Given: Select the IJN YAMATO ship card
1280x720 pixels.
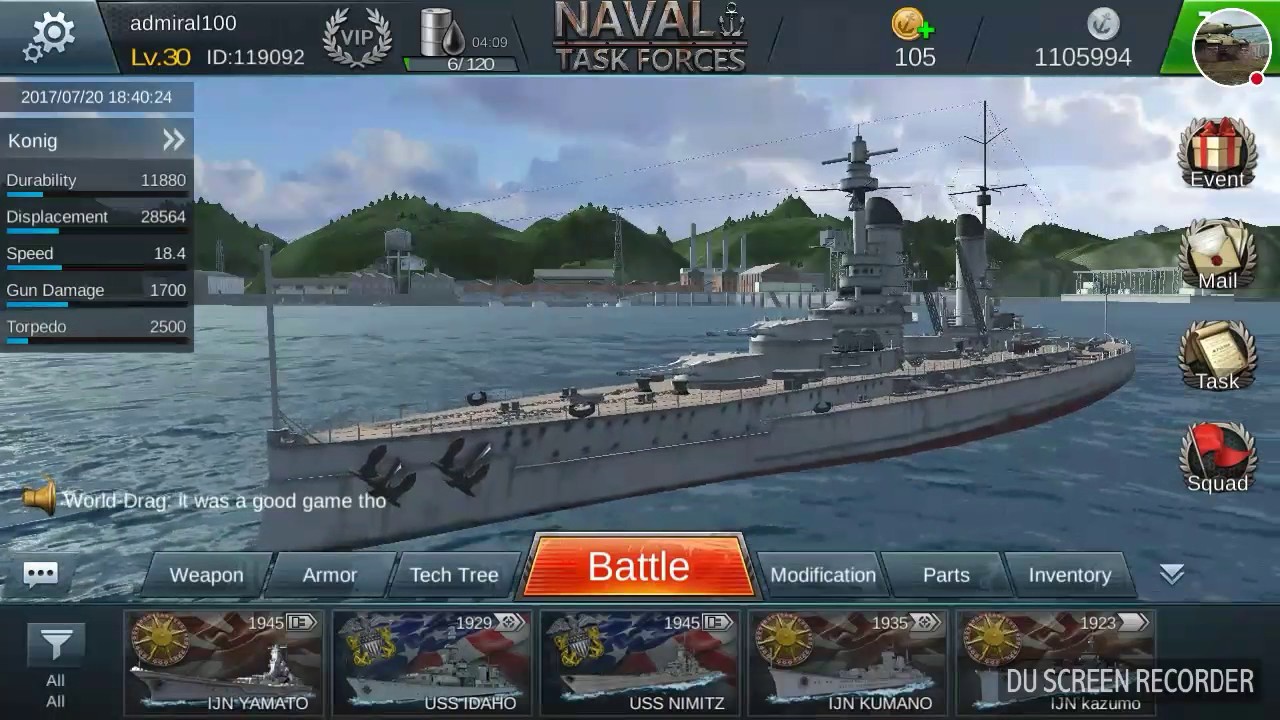Looking at the screenshot, I should pos(224,662).
